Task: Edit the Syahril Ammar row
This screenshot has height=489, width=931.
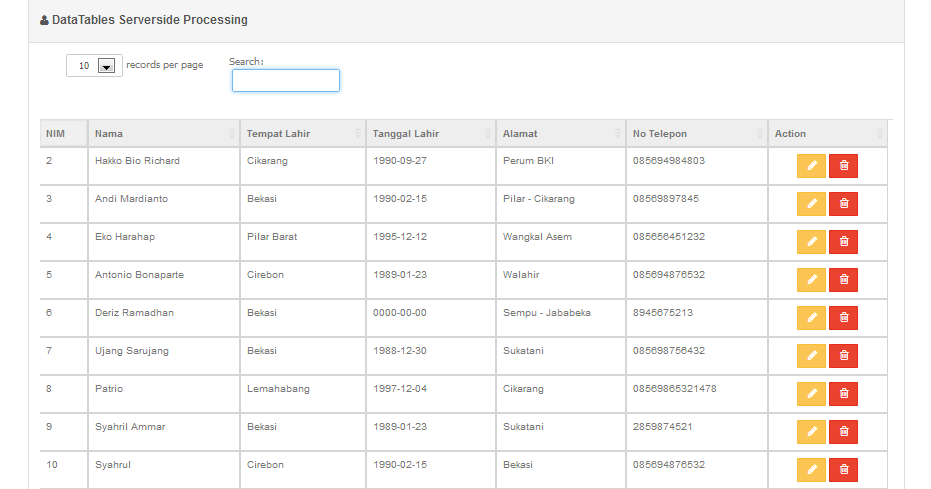Action: [811, 431]
